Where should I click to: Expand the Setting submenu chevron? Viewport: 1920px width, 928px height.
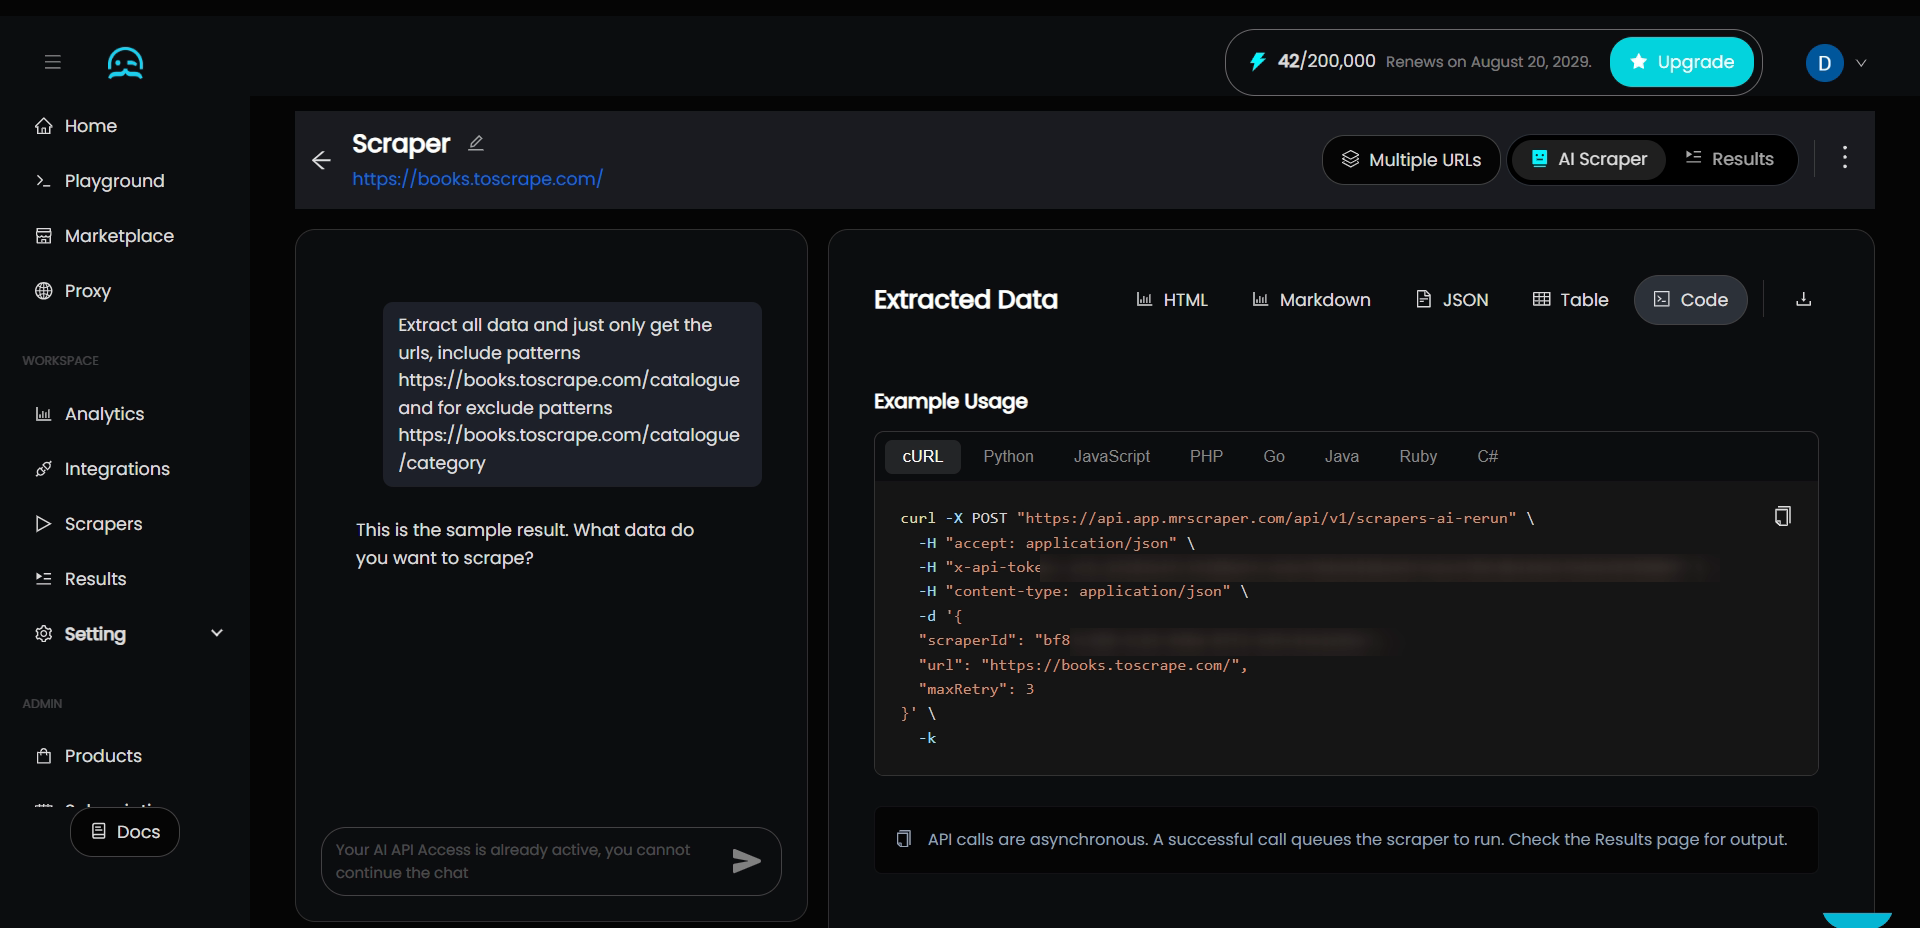click(x=217, y=633)
